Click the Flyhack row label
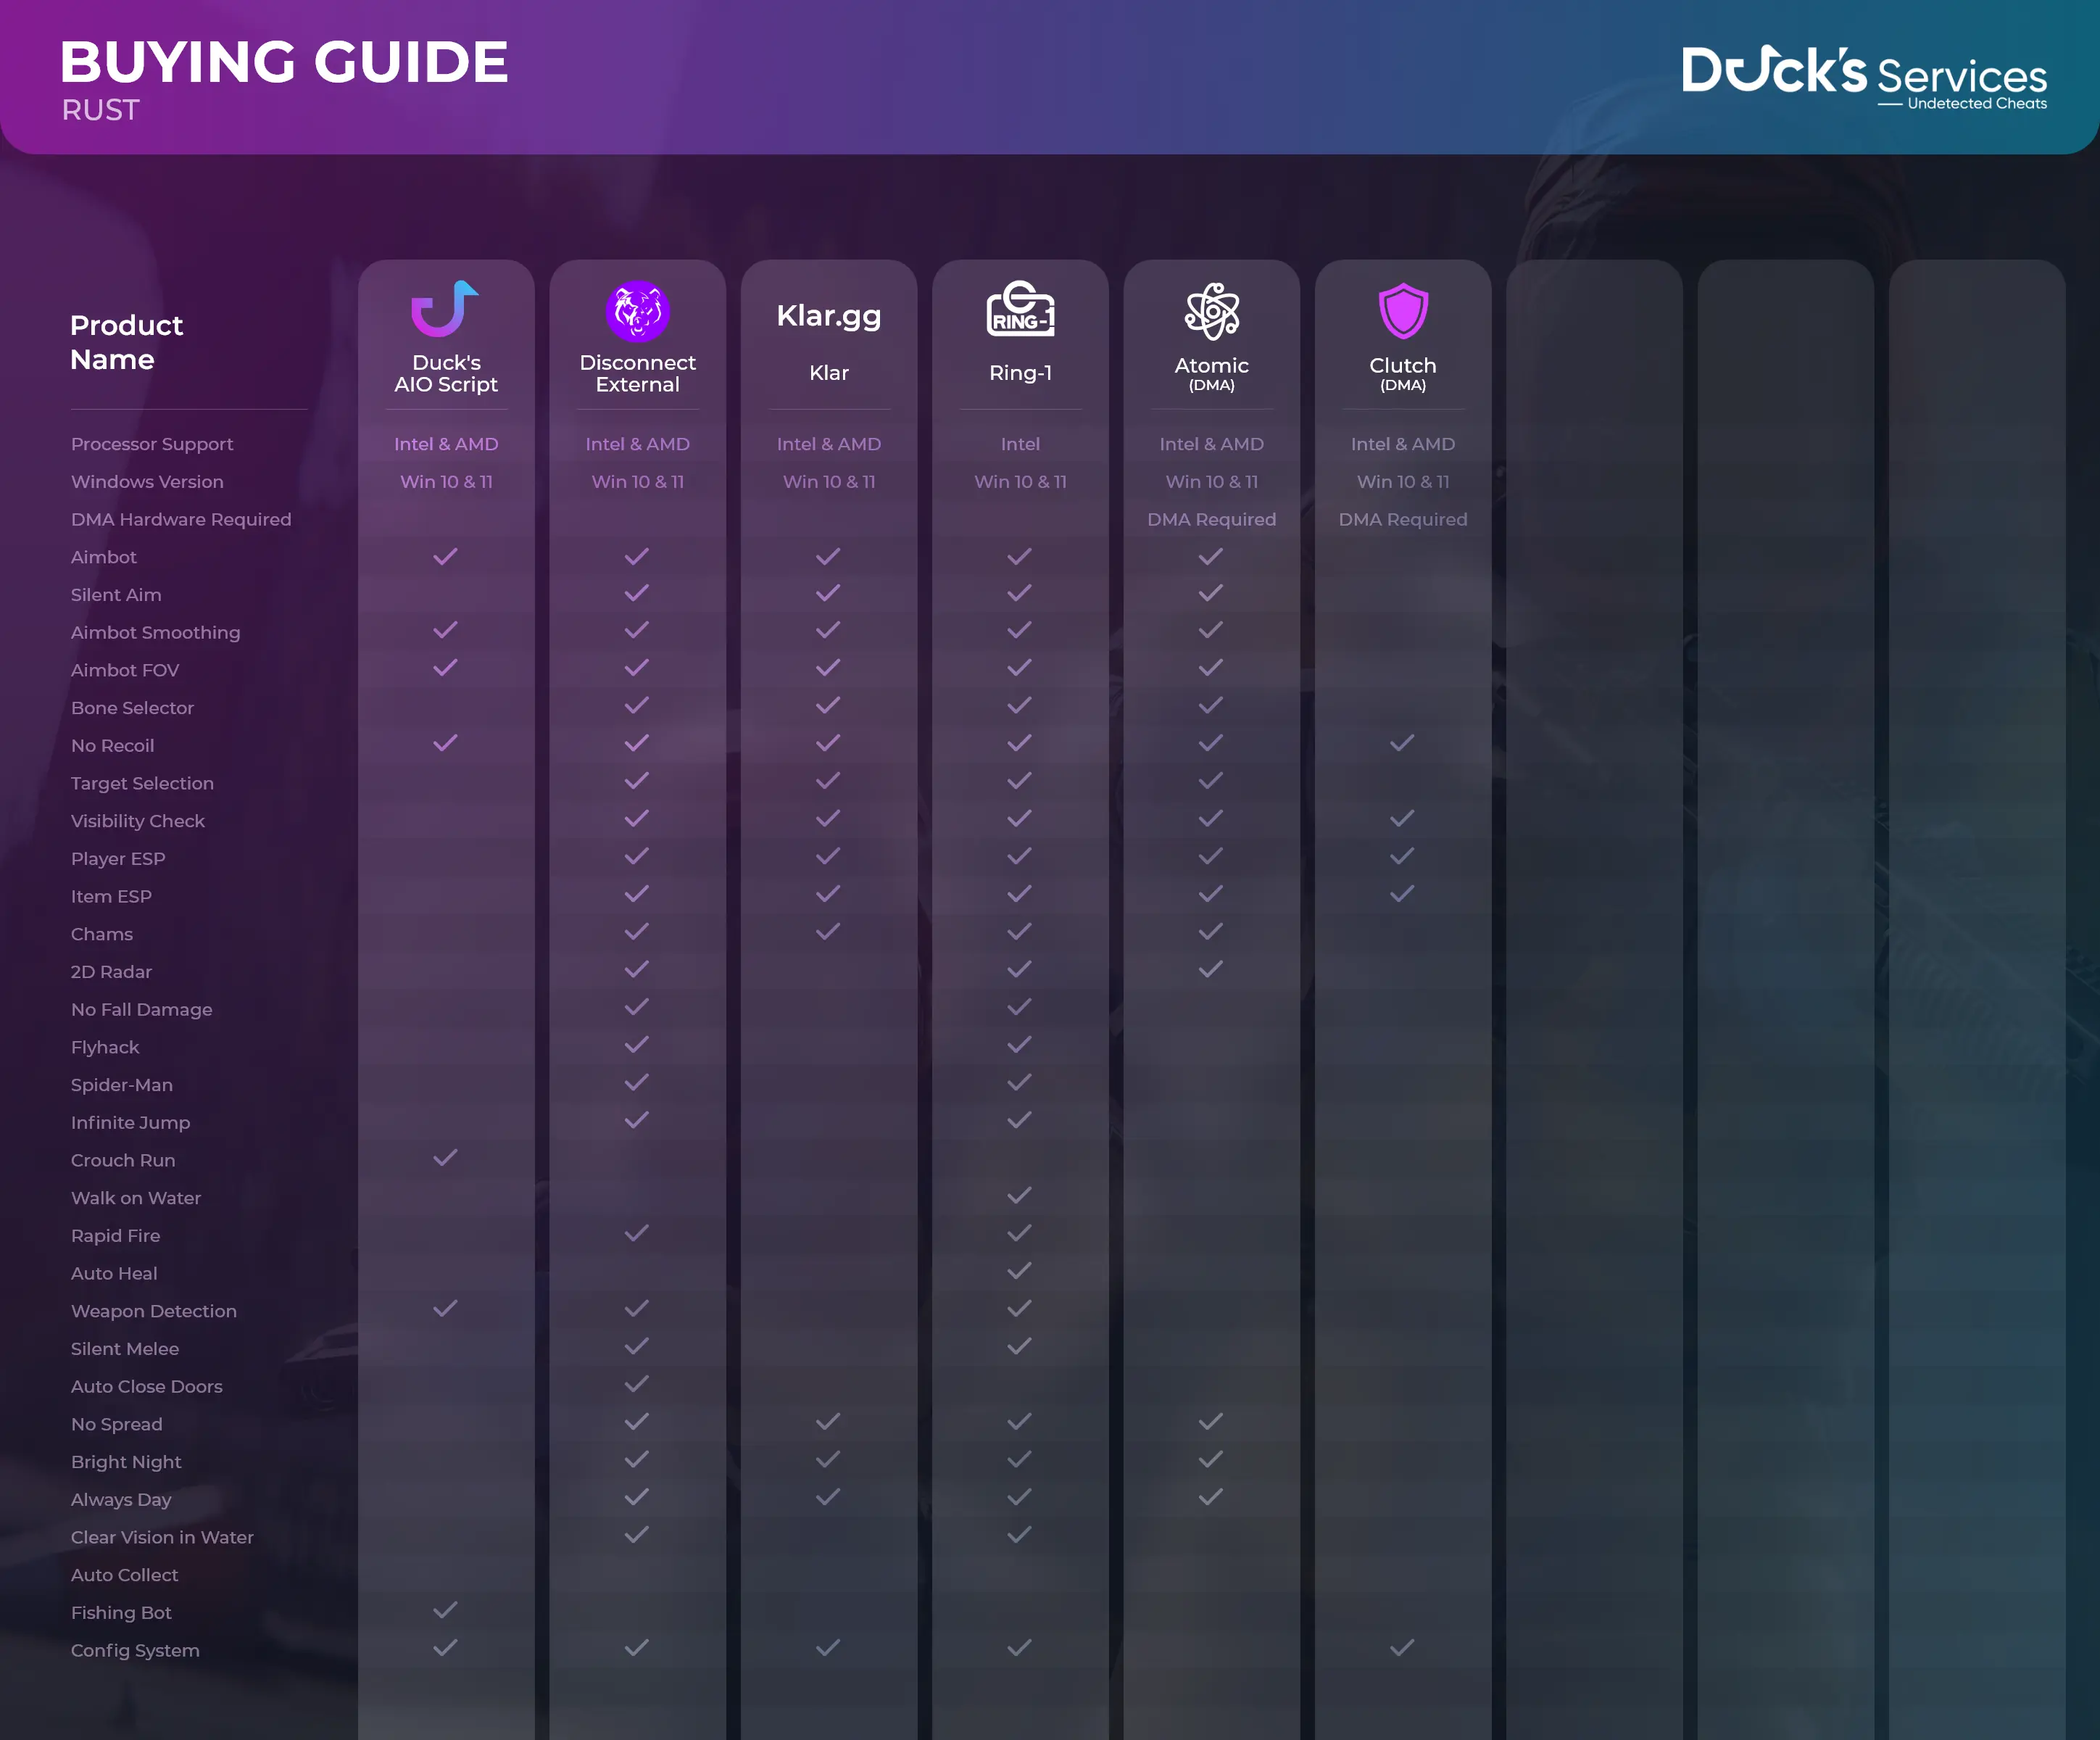Image resolution: width=2100 pixels, height=1740 pixels. click(x=105, y=1048)
